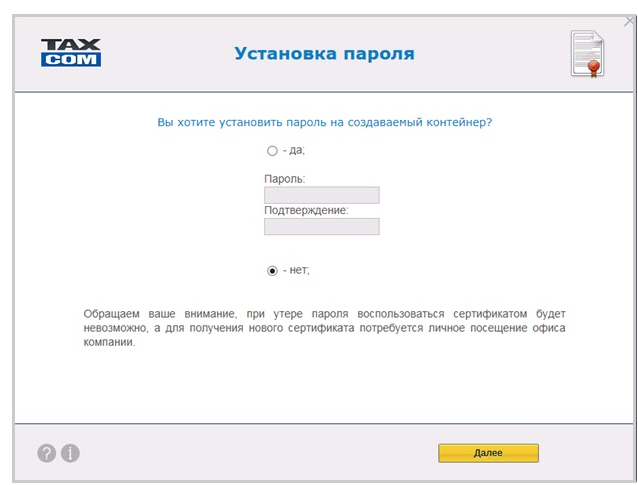Select the "нет" radio button
Screen dimensions: 638x485
pyautogui.click(x=272, y=270)
